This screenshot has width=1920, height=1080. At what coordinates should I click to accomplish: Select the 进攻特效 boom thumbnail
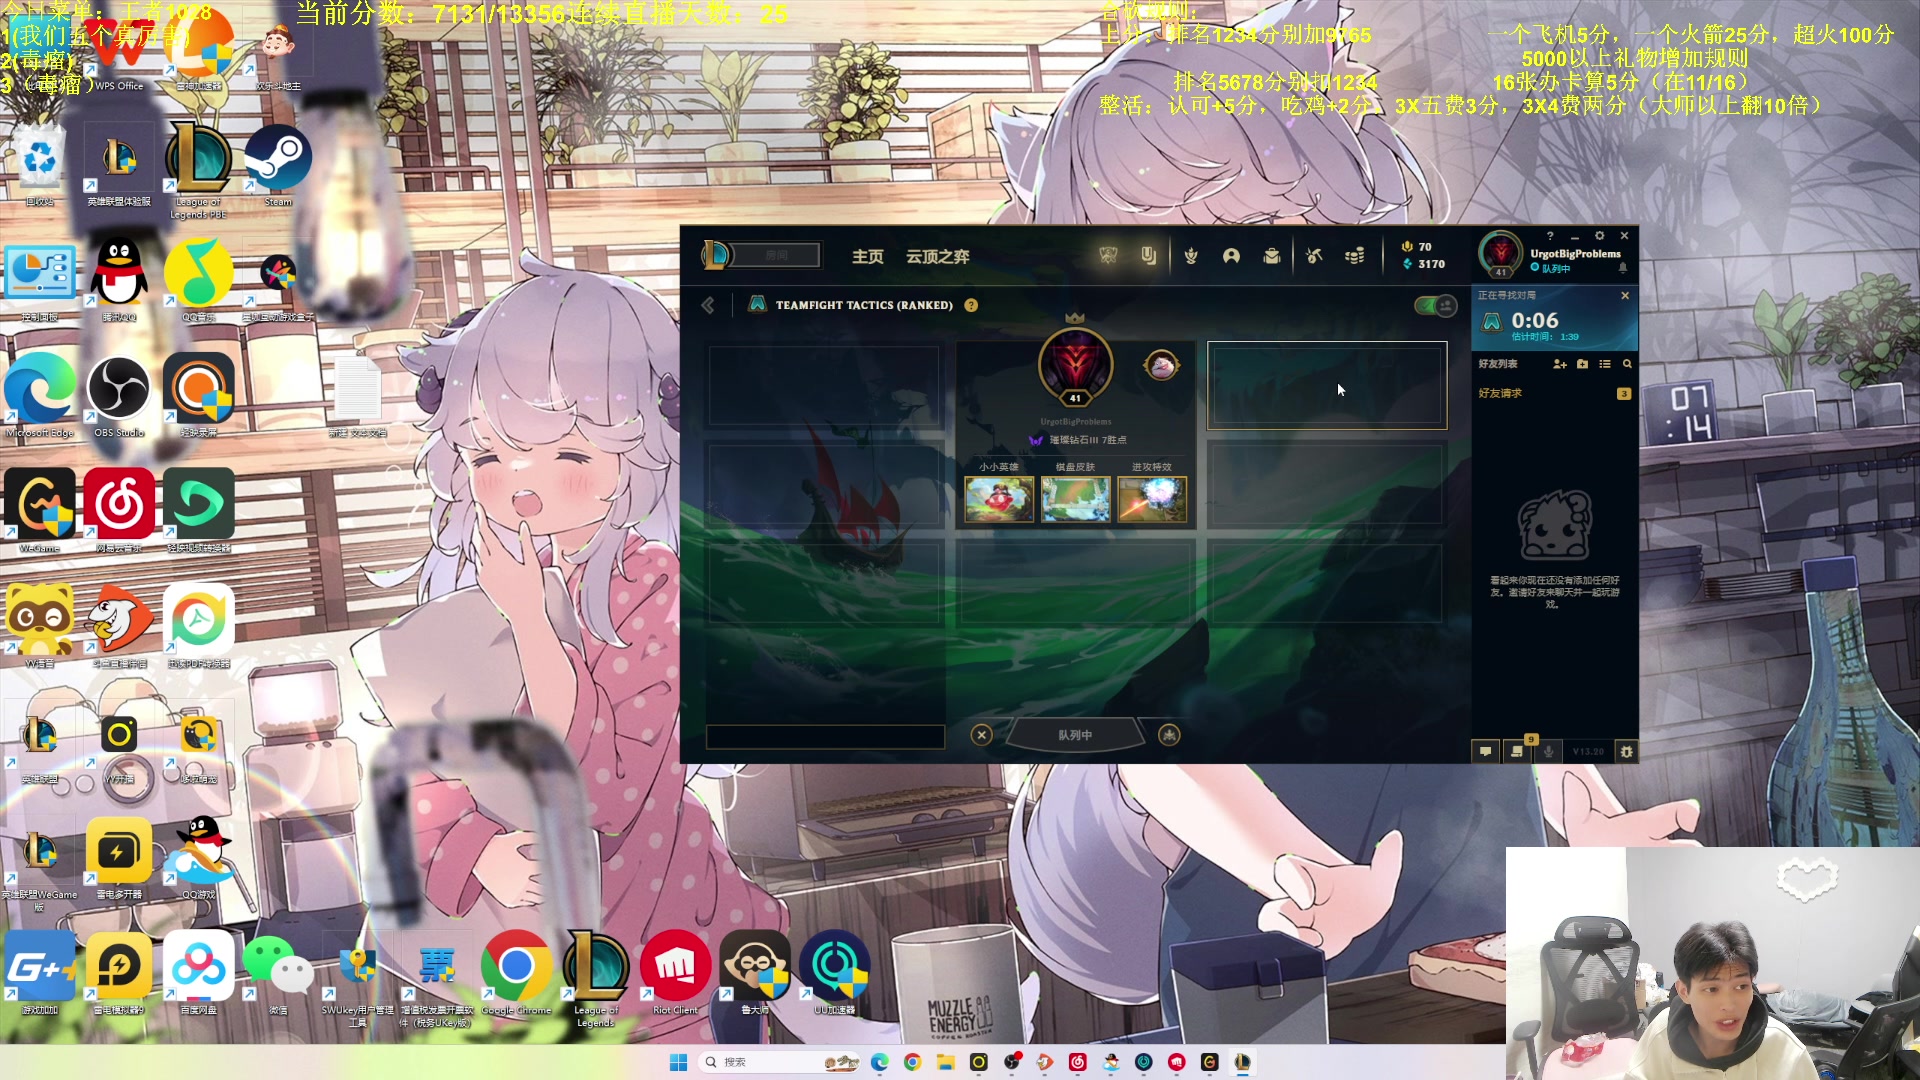point(1152,499)
